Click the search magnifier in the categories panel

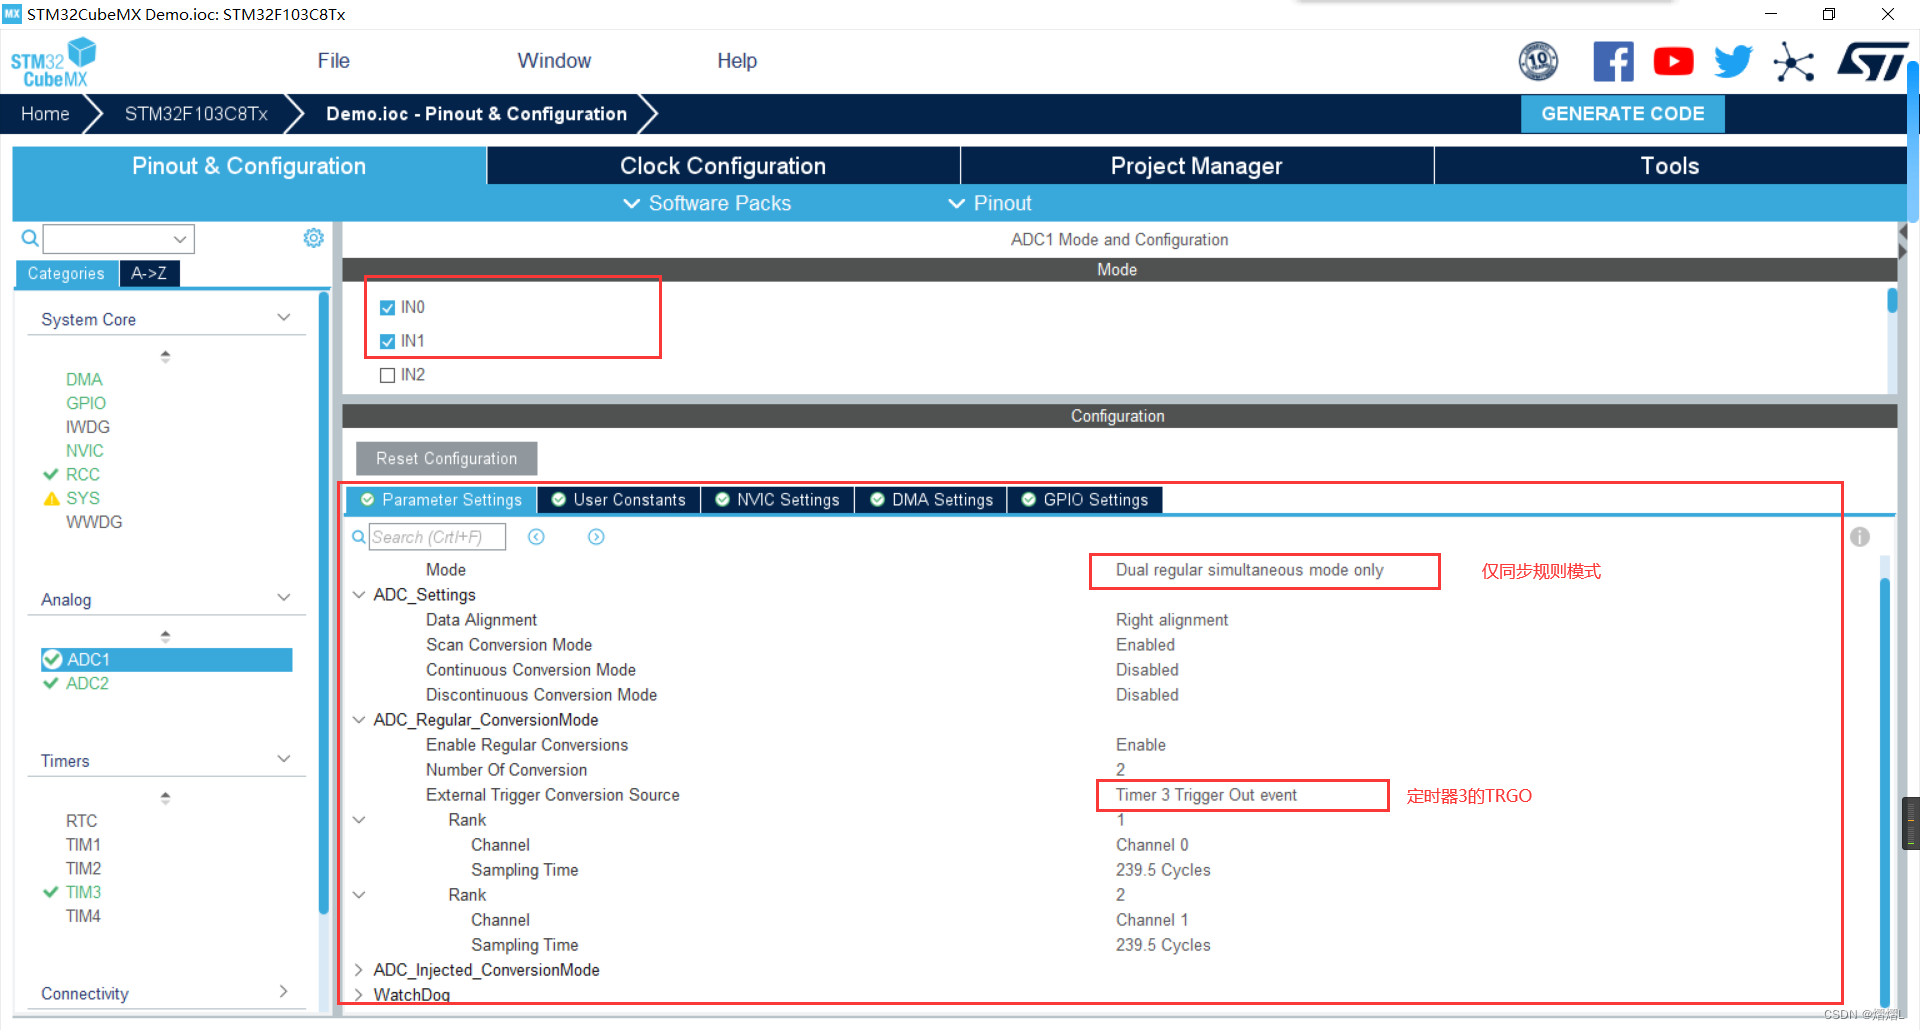pos(30,238)
